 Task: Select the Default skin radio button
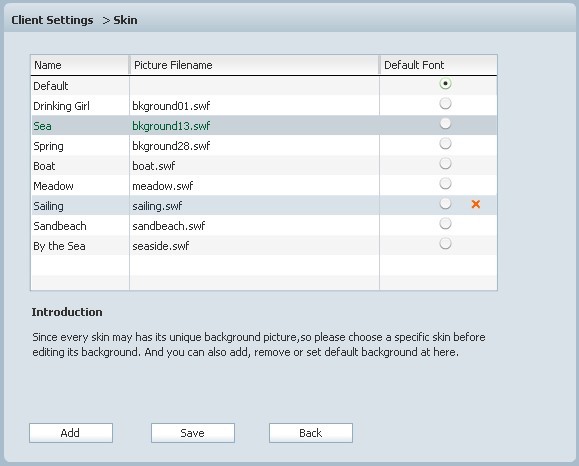pos(445,84)
